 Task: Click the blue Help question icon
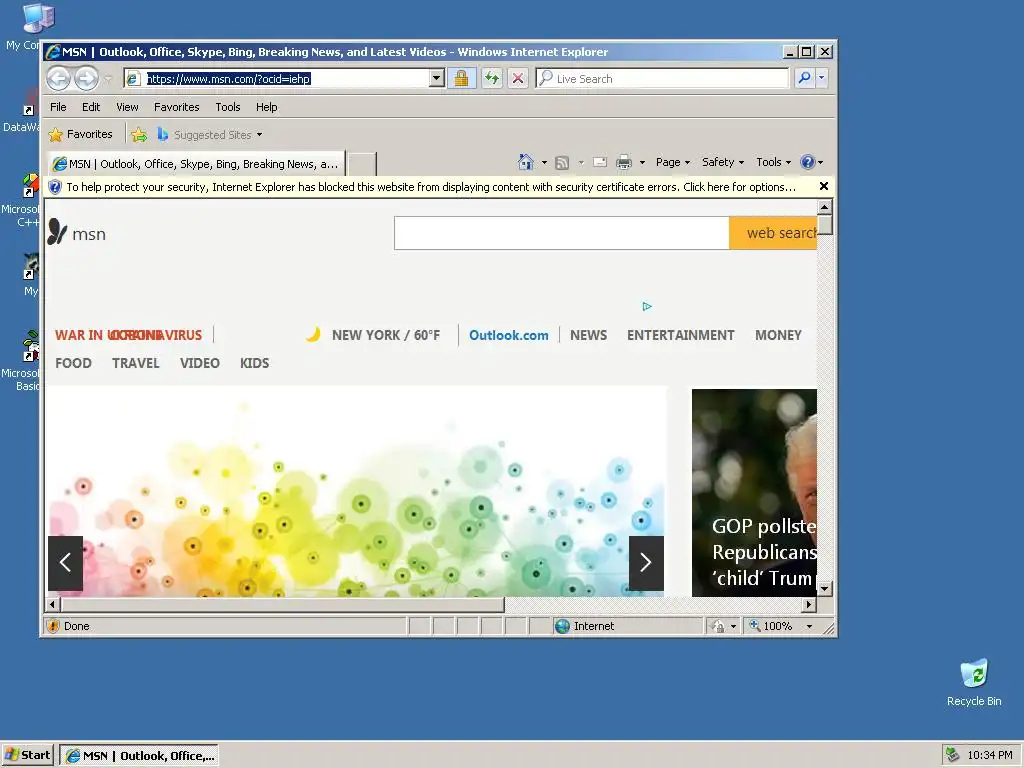pyautogui.click(x=808, y=162)
